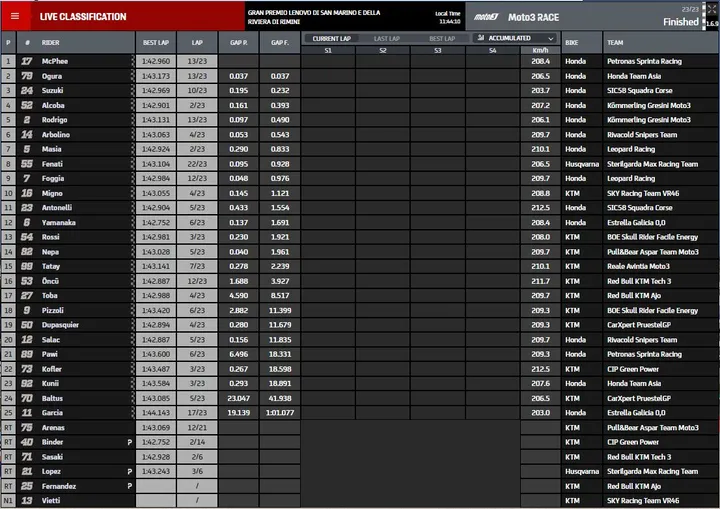Screen dimensions: 720x509
Task: Select rider Tatay's name
Action: 51,266
